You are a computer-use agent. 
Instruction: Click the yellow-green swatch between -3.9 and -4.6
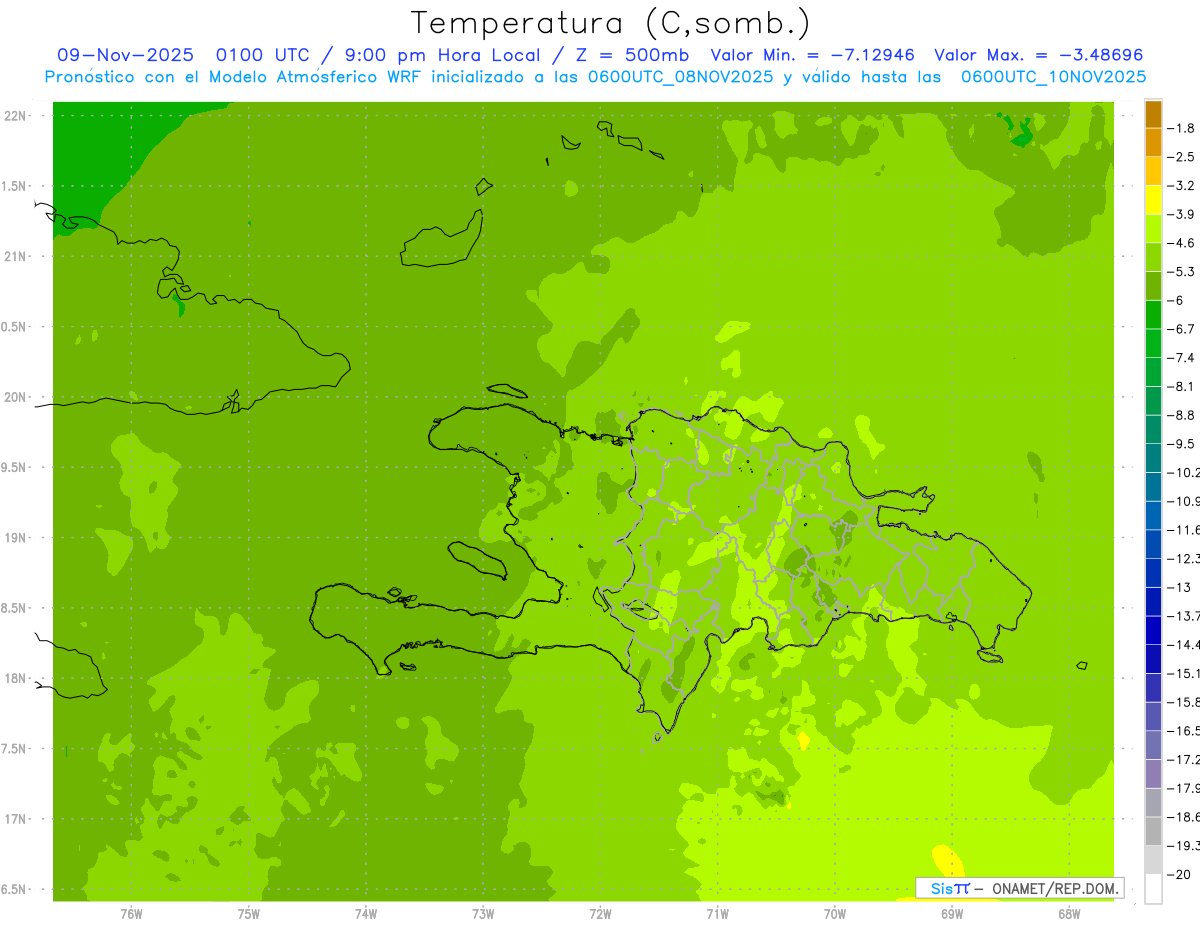pos(1153,229)
